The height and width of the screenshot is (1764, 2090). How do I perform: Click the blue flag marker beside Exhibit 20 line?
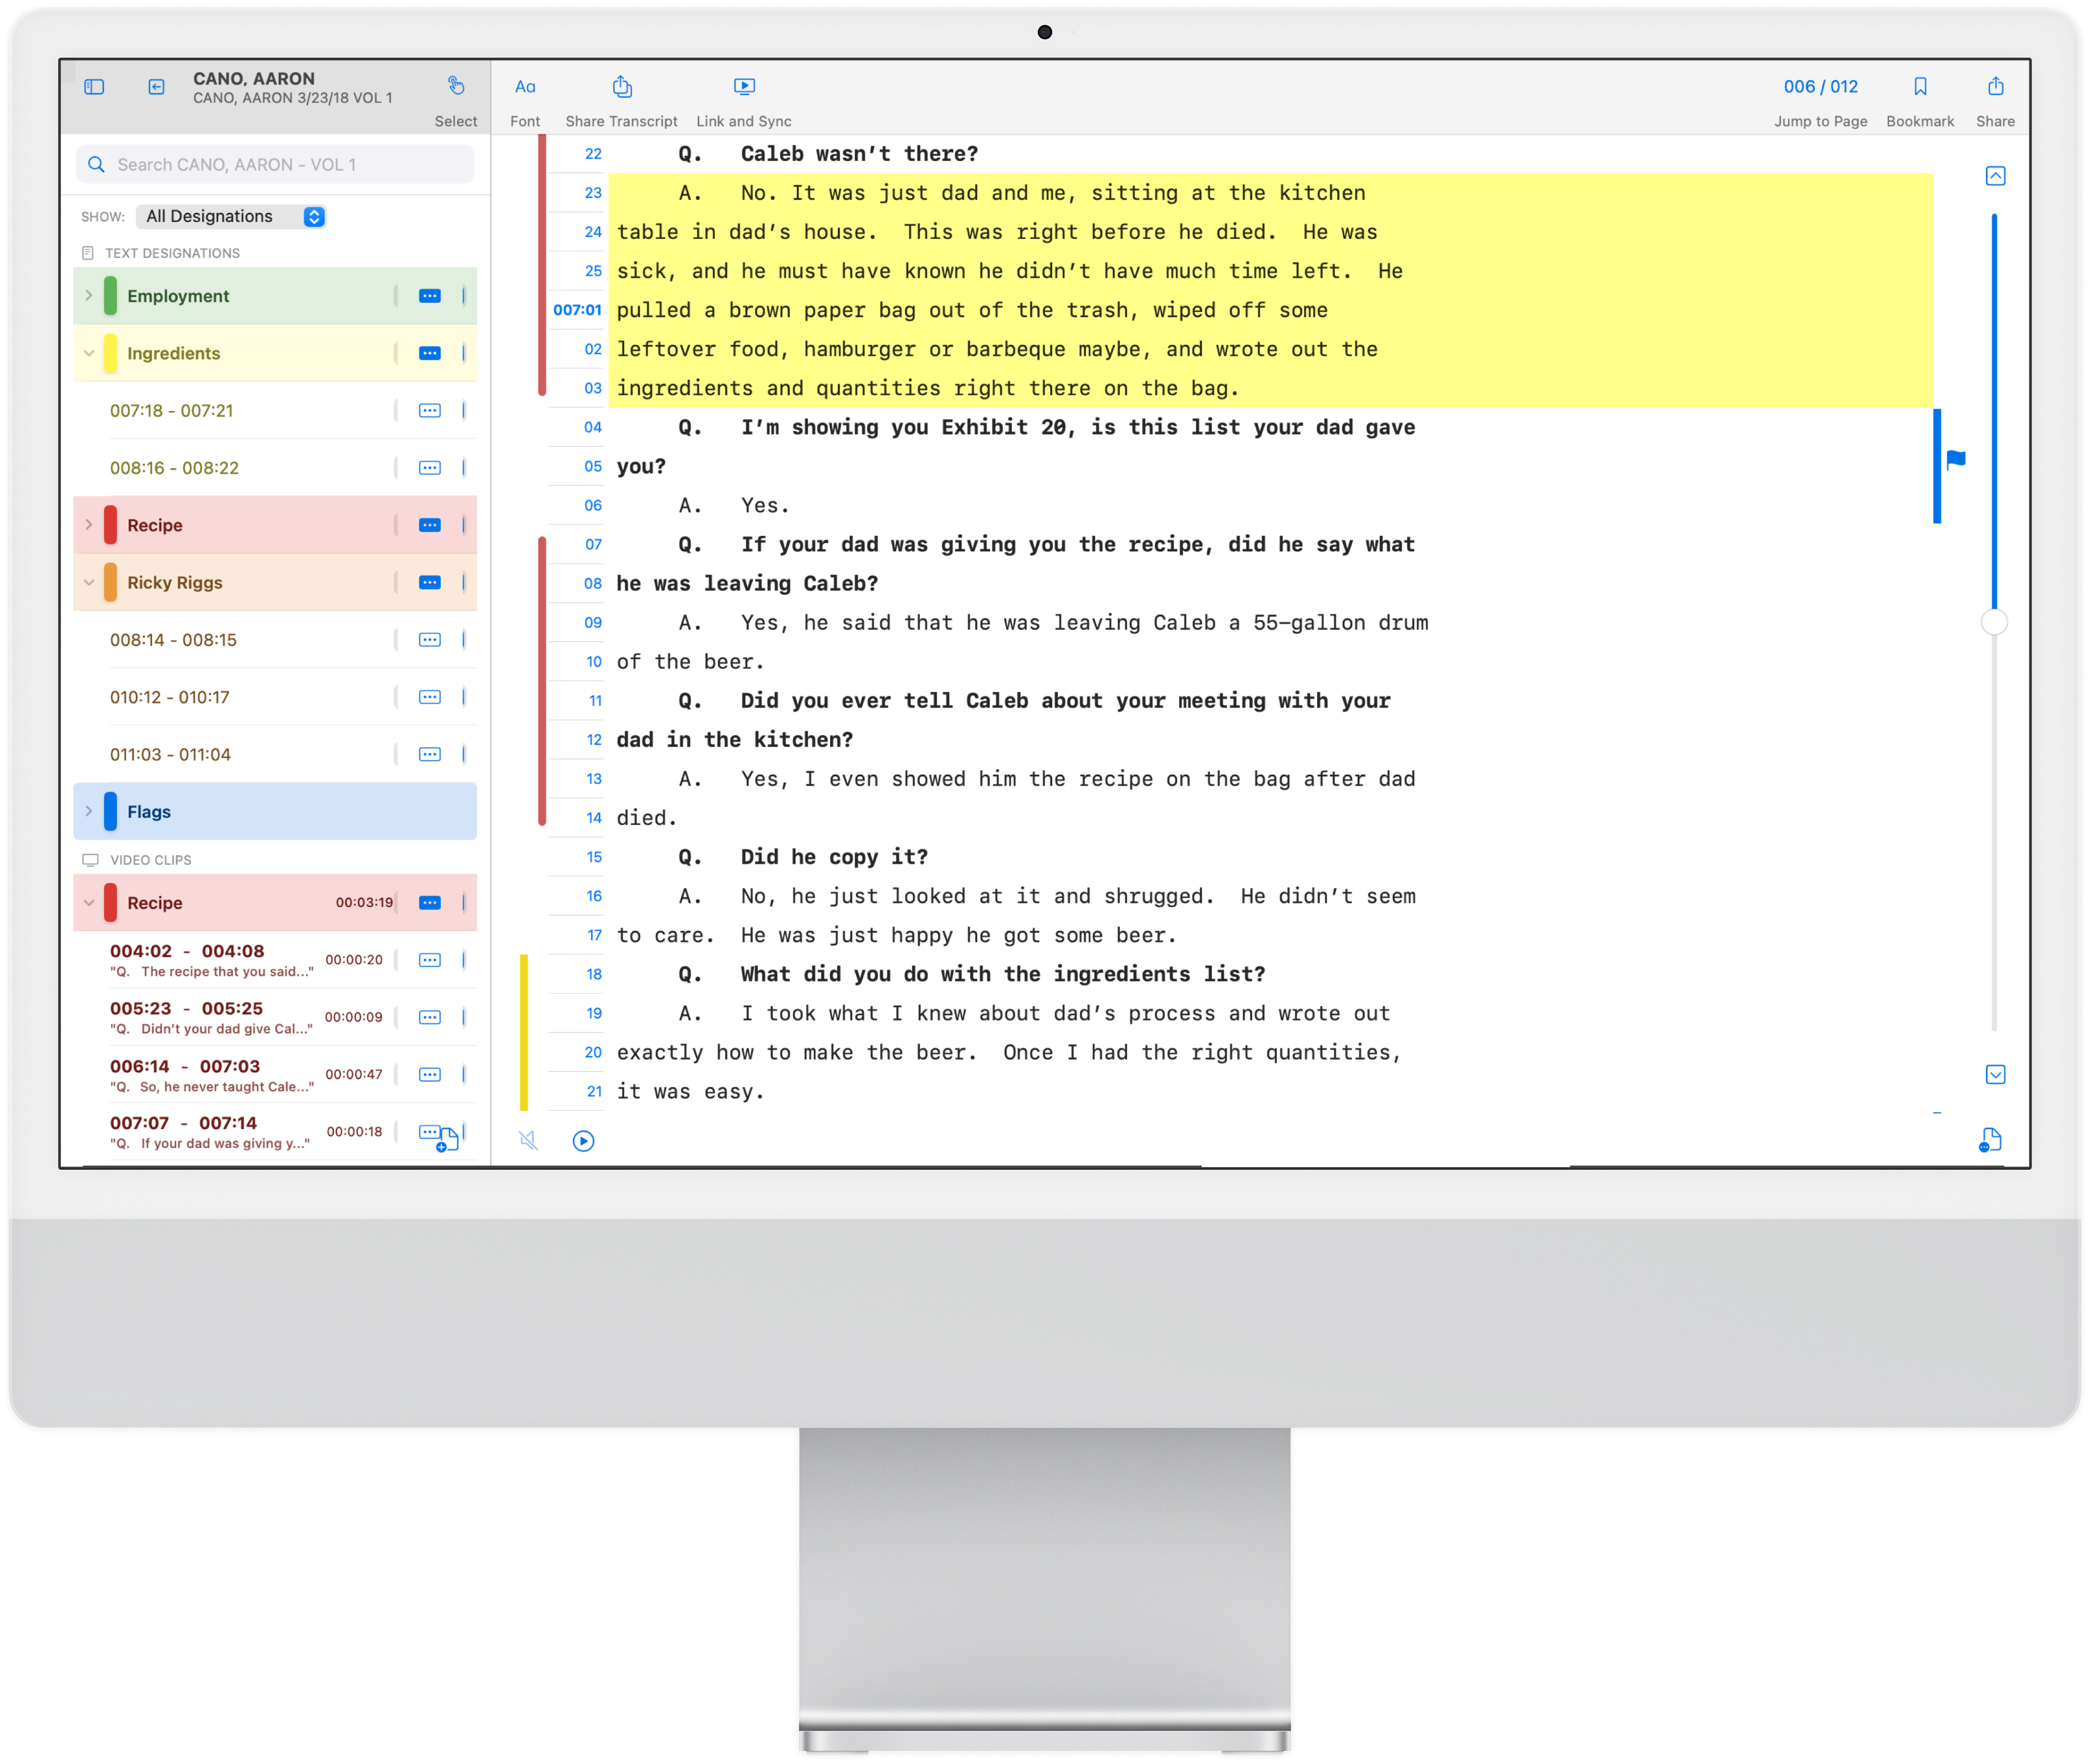[x=1956, y=460]
